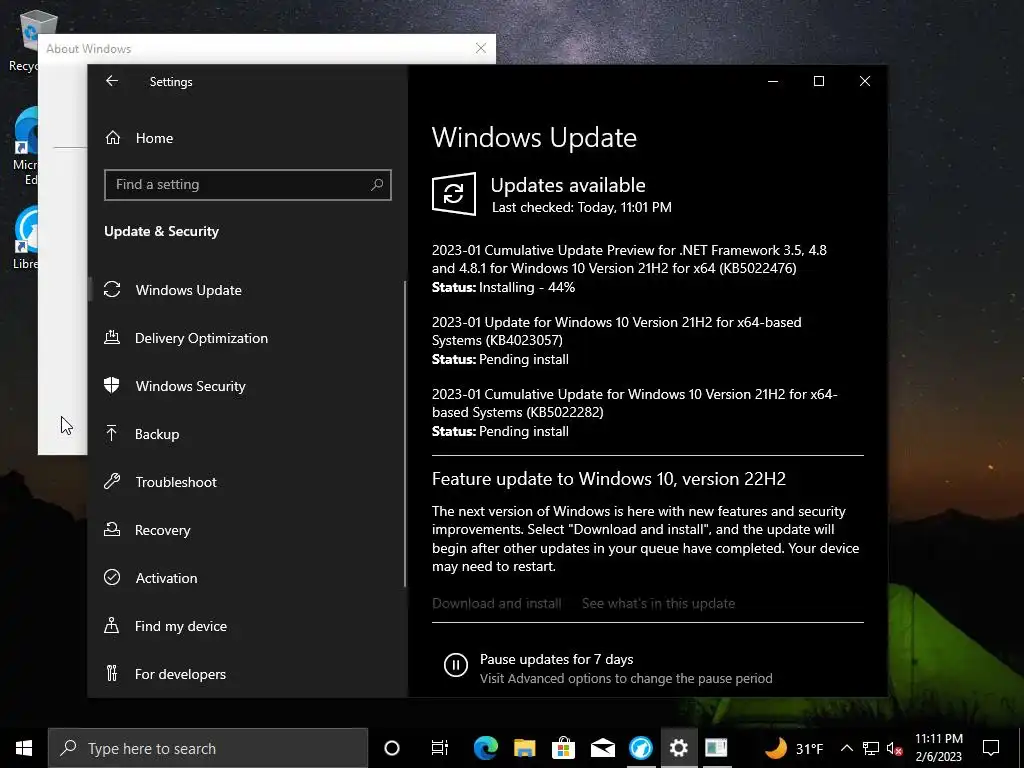Open File Explorer from the taskbar
Image resolution: width=1024 pixels, height=768 pixels.
pyautogui.click(x=524, y=748)
